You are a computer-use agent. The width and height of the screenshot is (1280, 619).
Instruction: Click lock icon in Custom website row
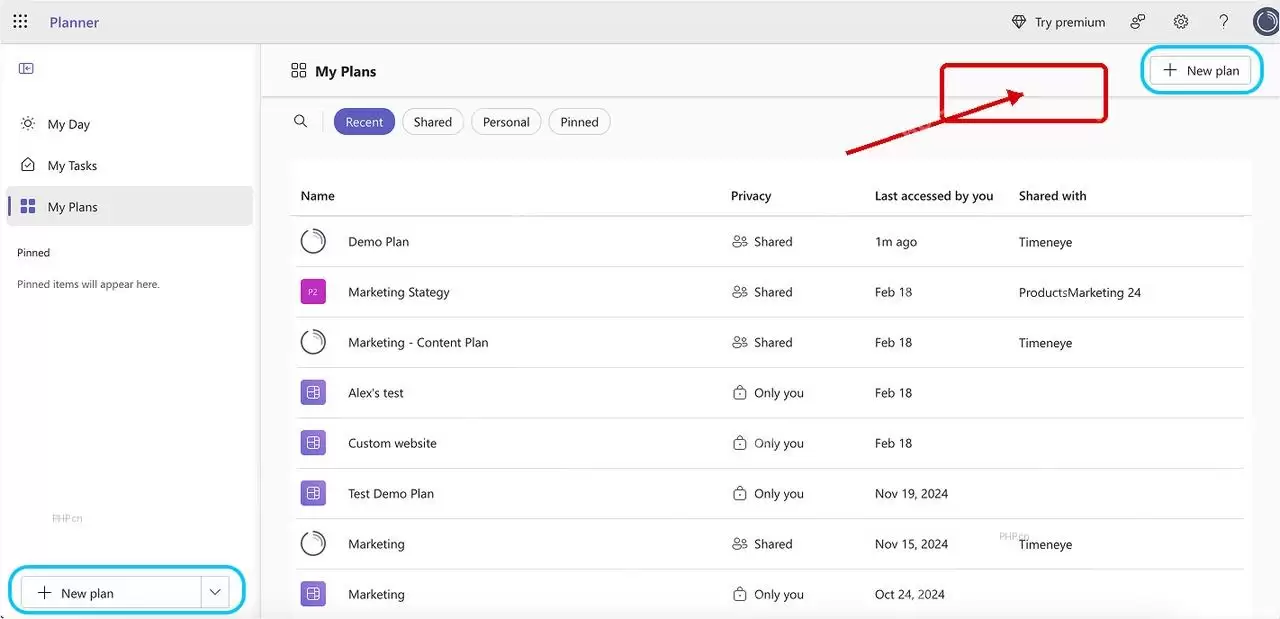(740, 443)
